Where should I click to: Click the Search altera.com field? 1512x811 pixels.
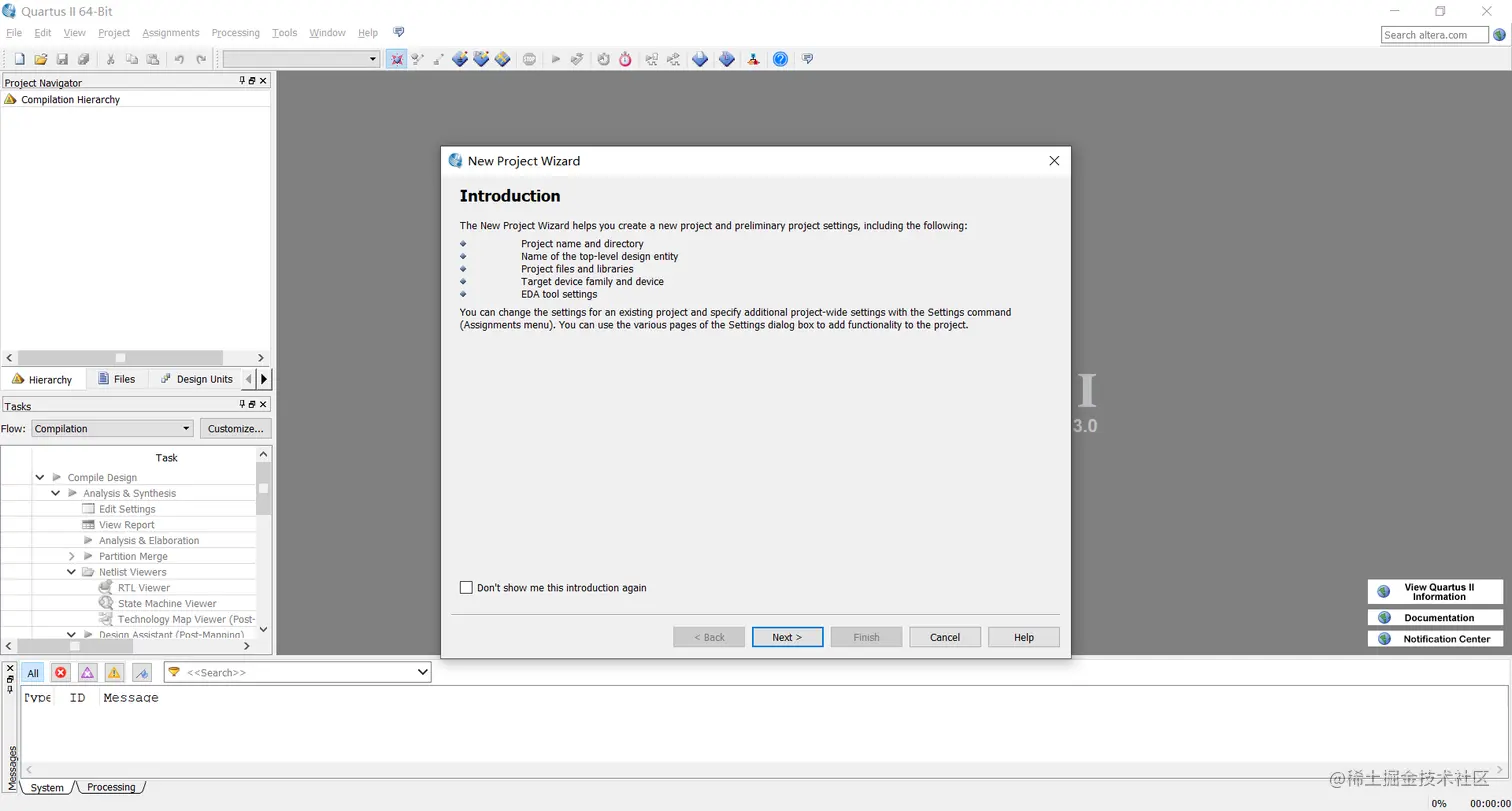click(x=1435, y=35)
